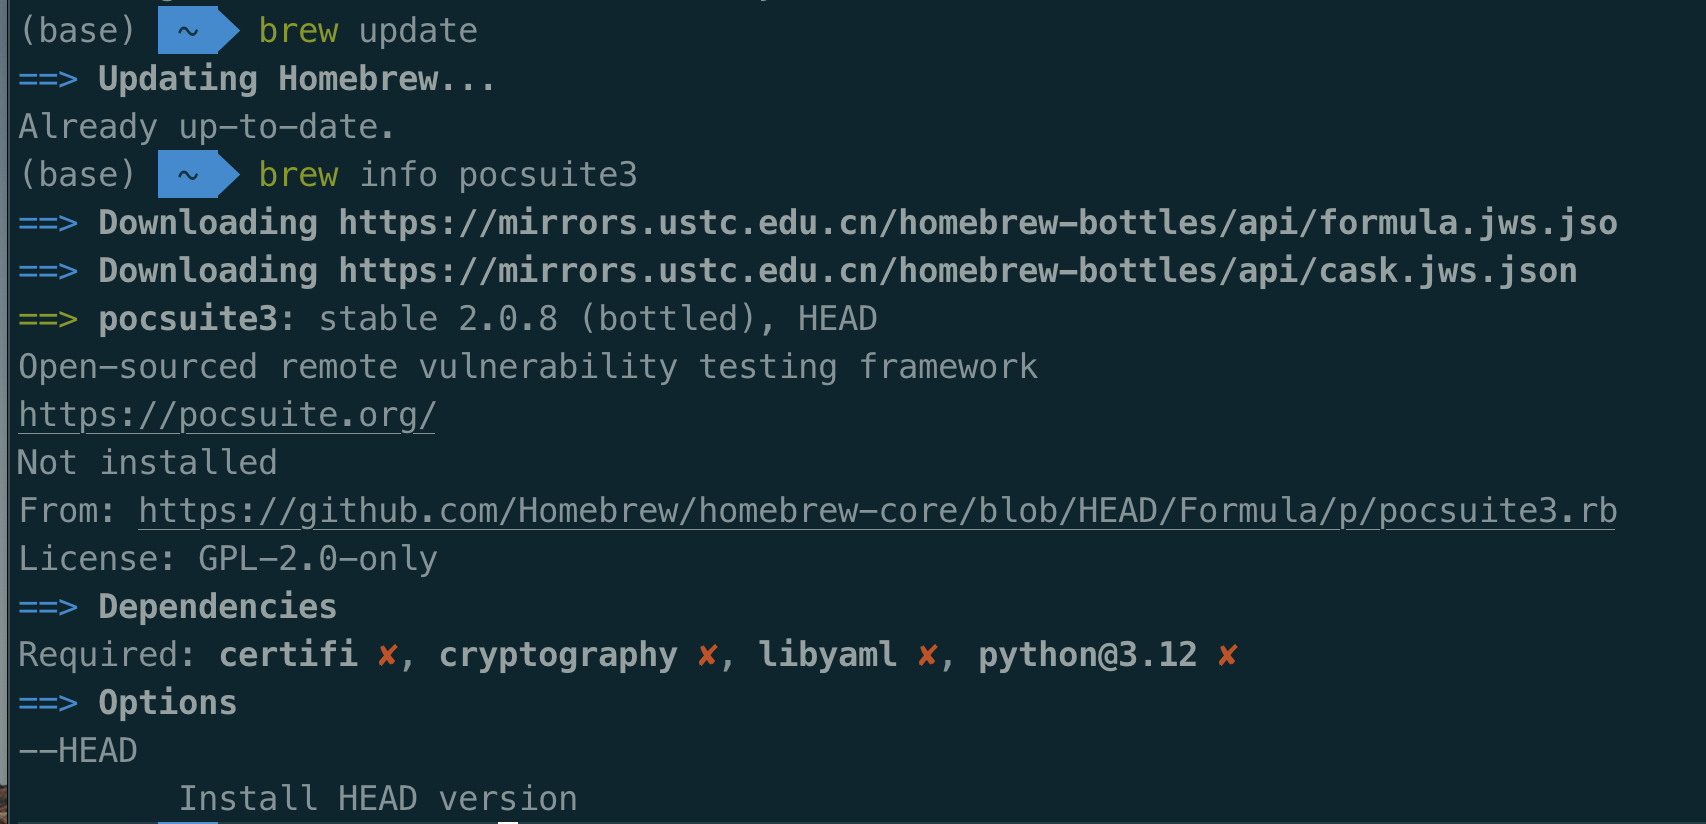Screen dimensions: 1706x824
Task: Click the arrow before 'Updating Homebrew...'
Action: click(x=47, y=80)
